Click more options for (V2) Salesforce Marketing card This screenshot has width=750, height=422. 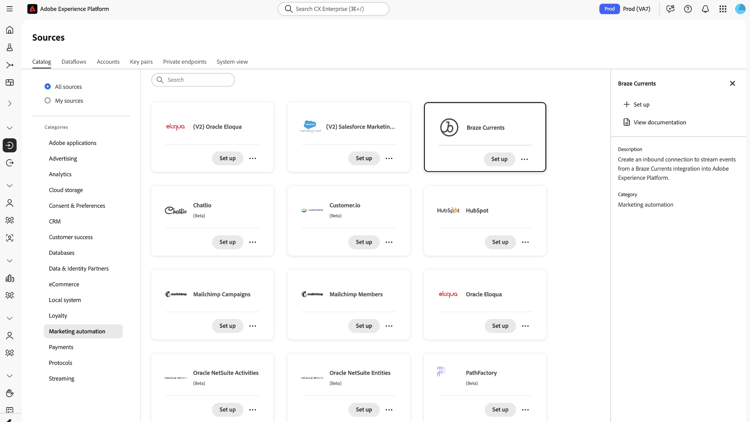click(389, 158)
